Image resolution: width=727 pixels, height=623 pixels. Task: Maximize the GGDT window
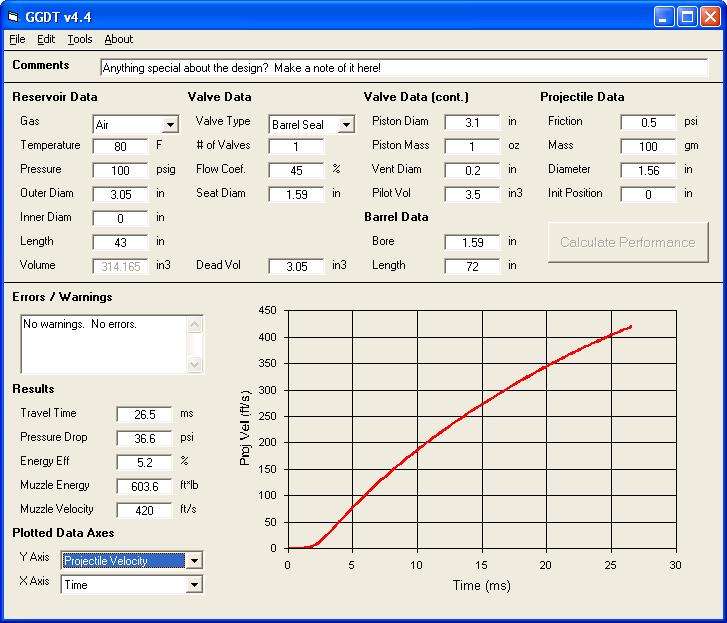(687, 16)
